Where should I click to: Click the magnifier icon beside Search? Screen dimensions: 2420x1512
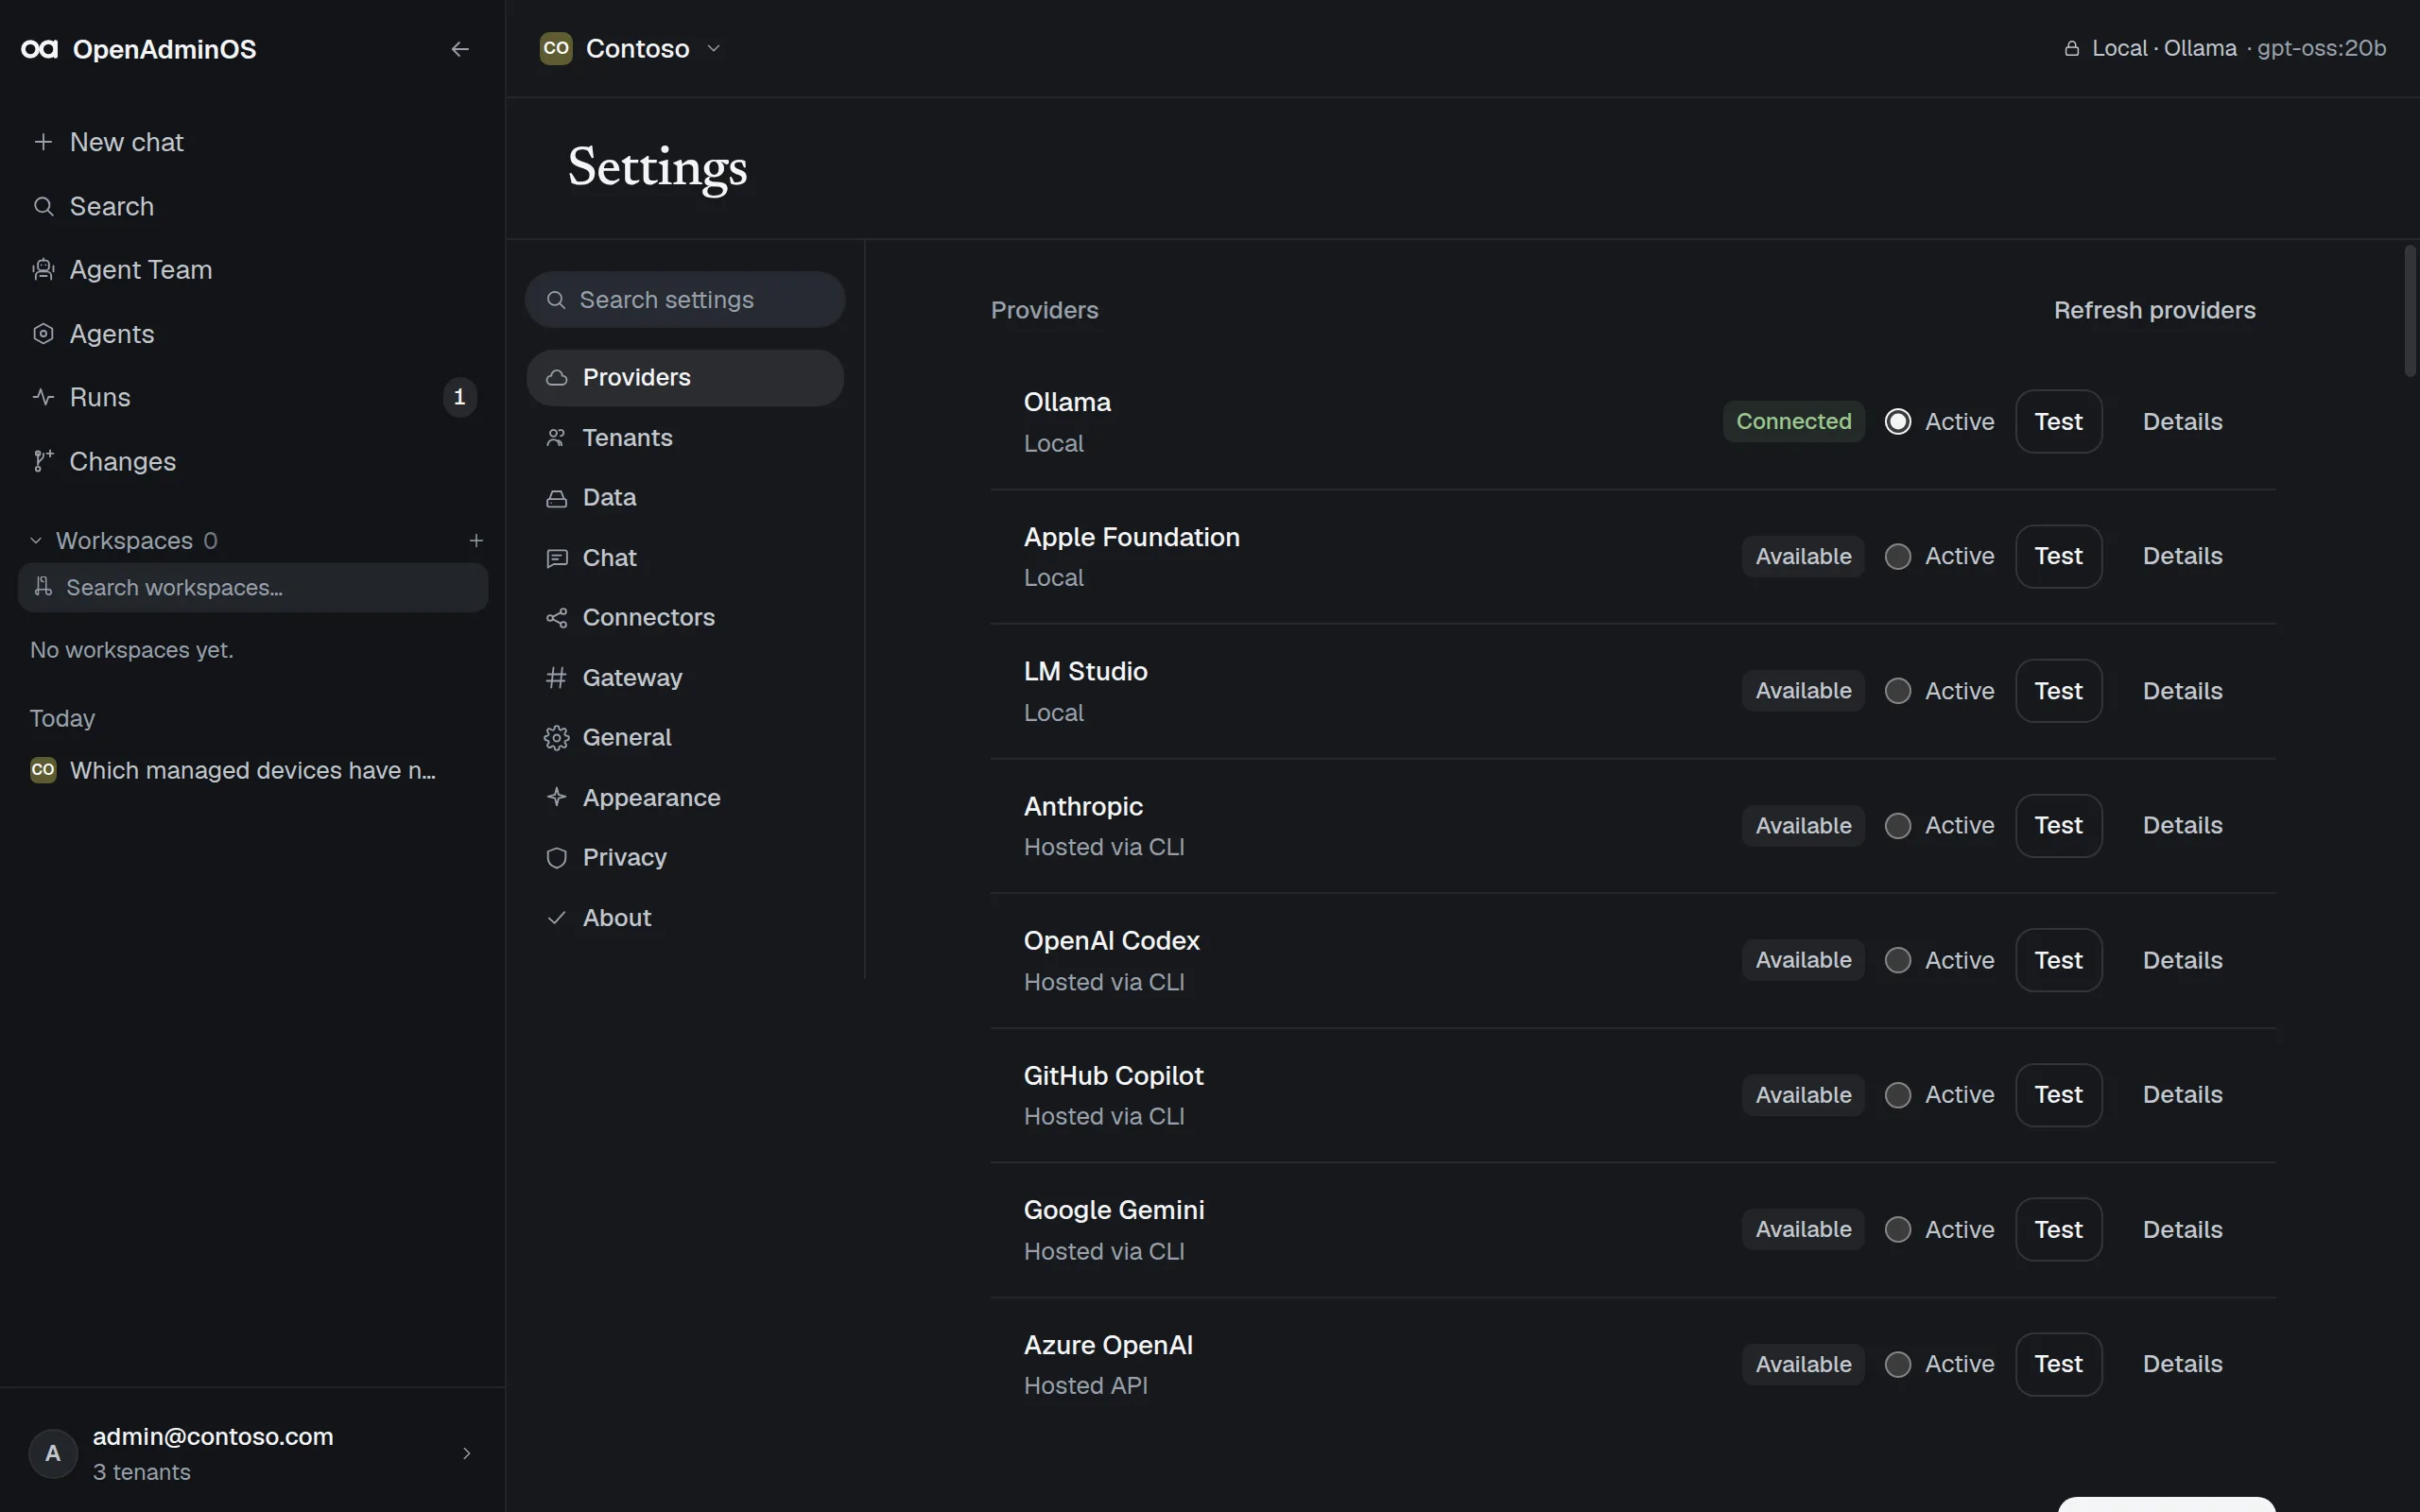coord(43,206)
